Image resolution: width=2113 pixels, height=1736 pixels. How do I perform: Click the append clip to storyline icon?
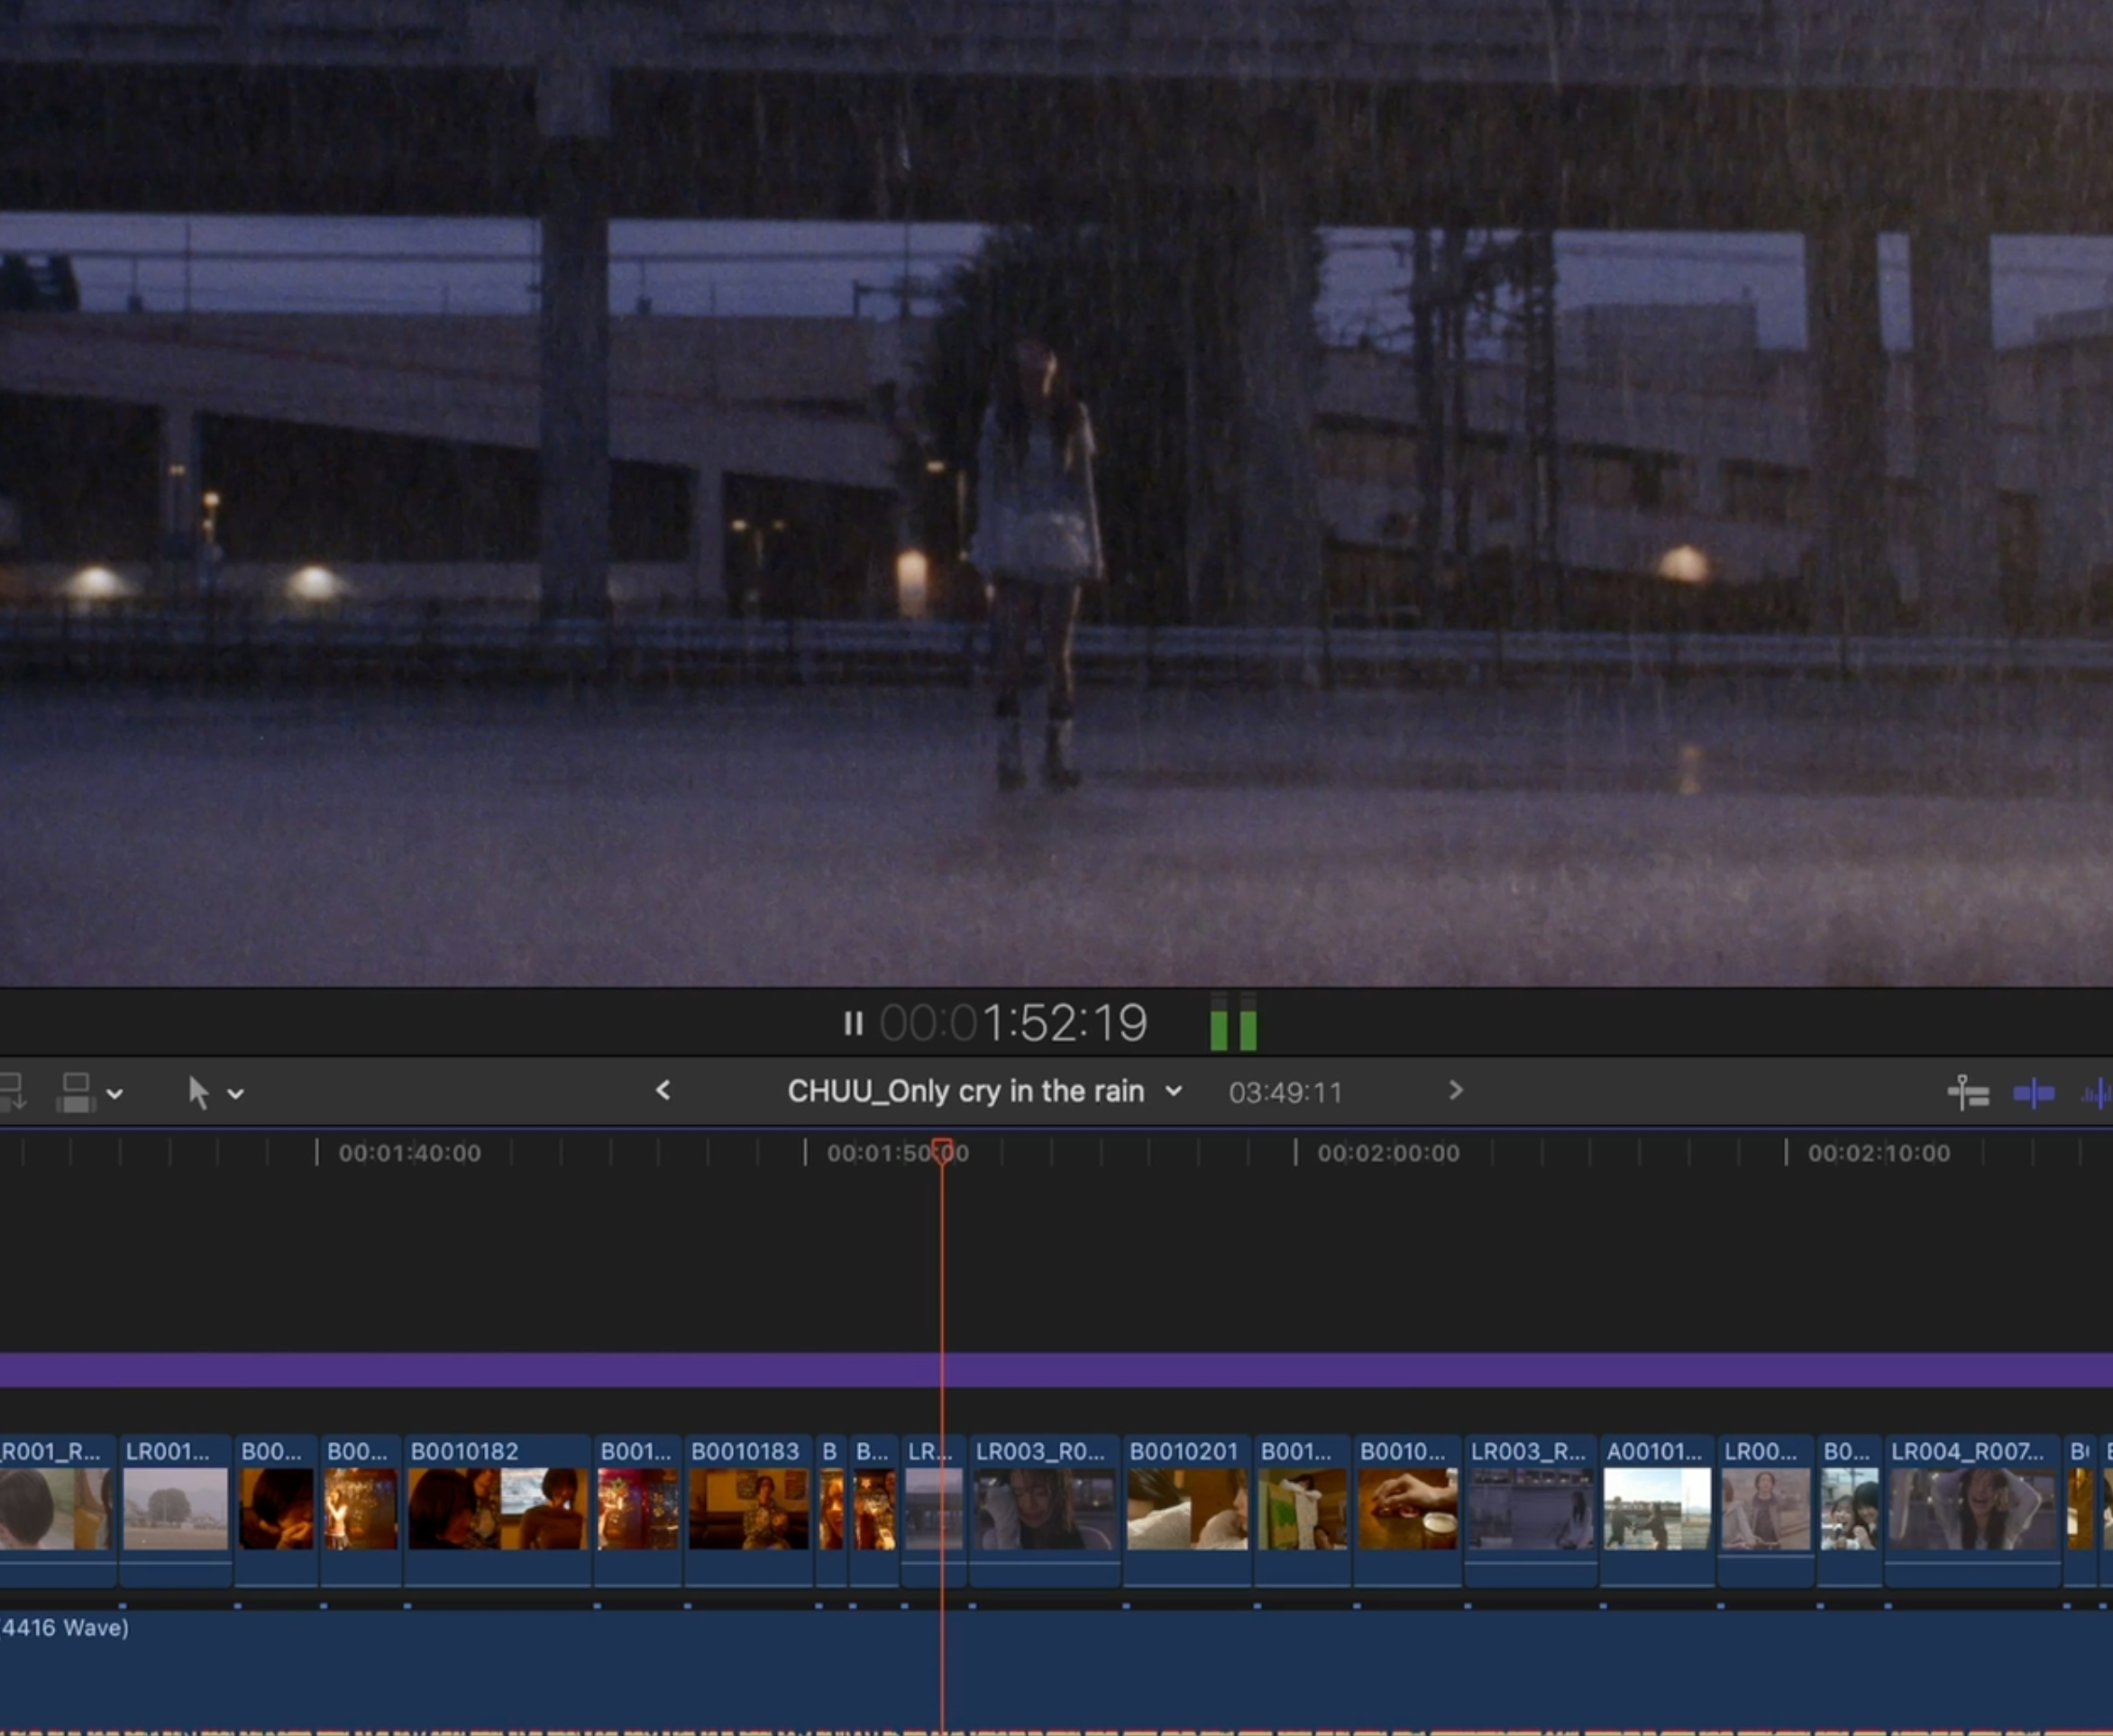pyautogui.click(x=12, y=1092)
